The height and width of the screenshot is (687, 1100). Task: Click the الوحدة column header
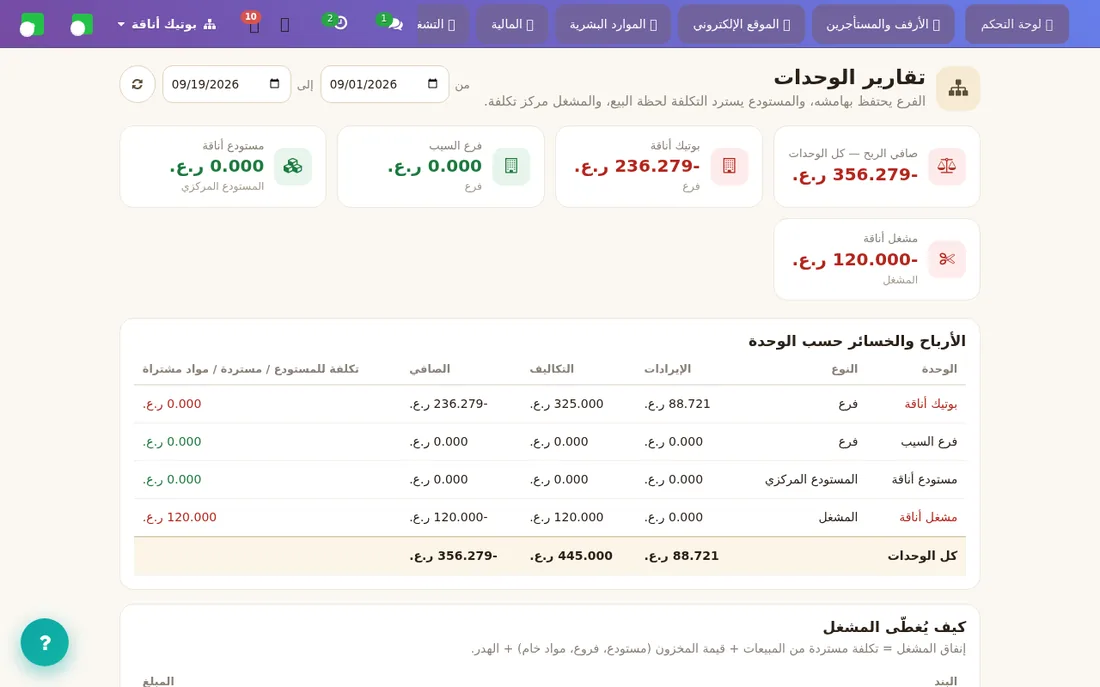[x=939, y=369]
